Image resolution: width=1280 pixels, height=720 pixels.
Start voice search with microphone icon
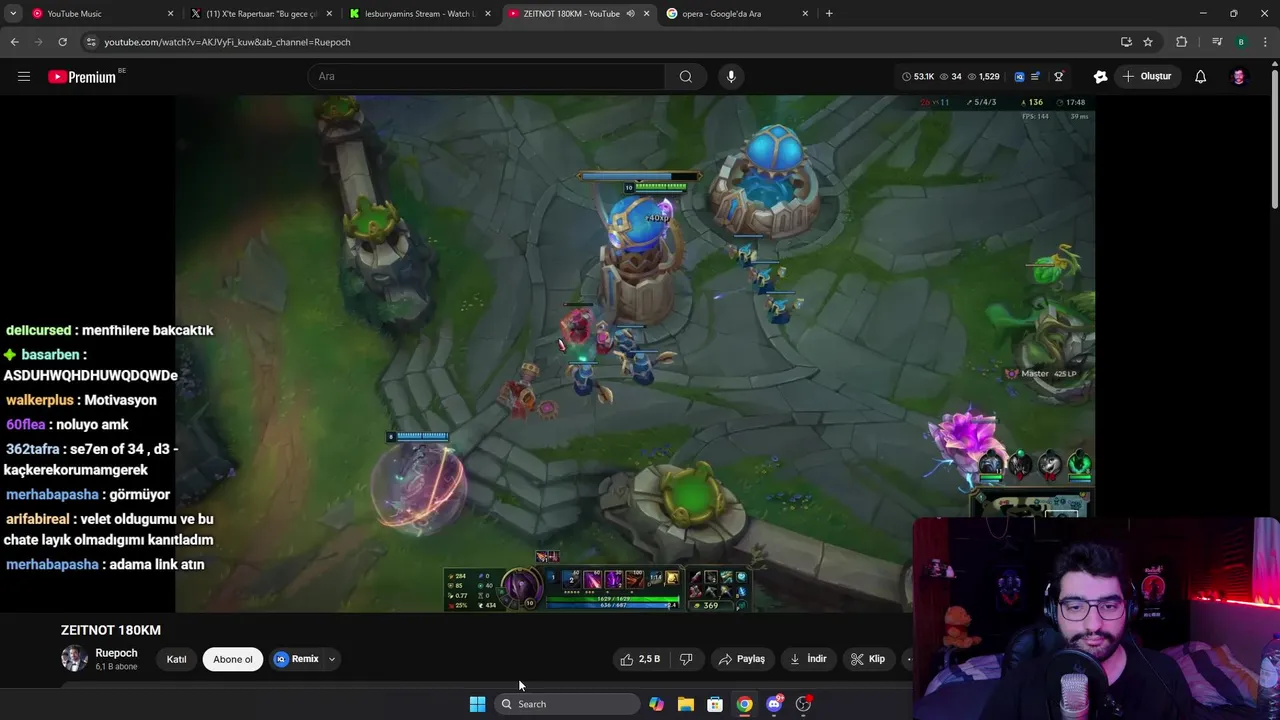click(x=731, y=76)
